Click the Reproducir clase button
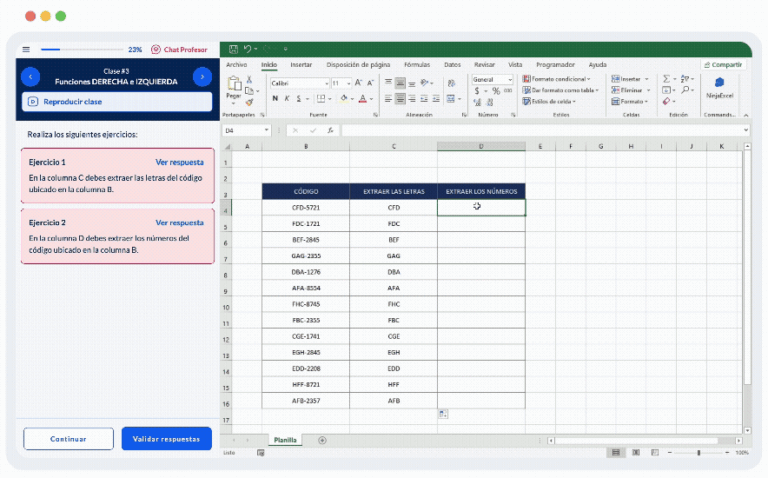Image resolution: width=768 pixels, height=478 pixels. pos(117,102)
